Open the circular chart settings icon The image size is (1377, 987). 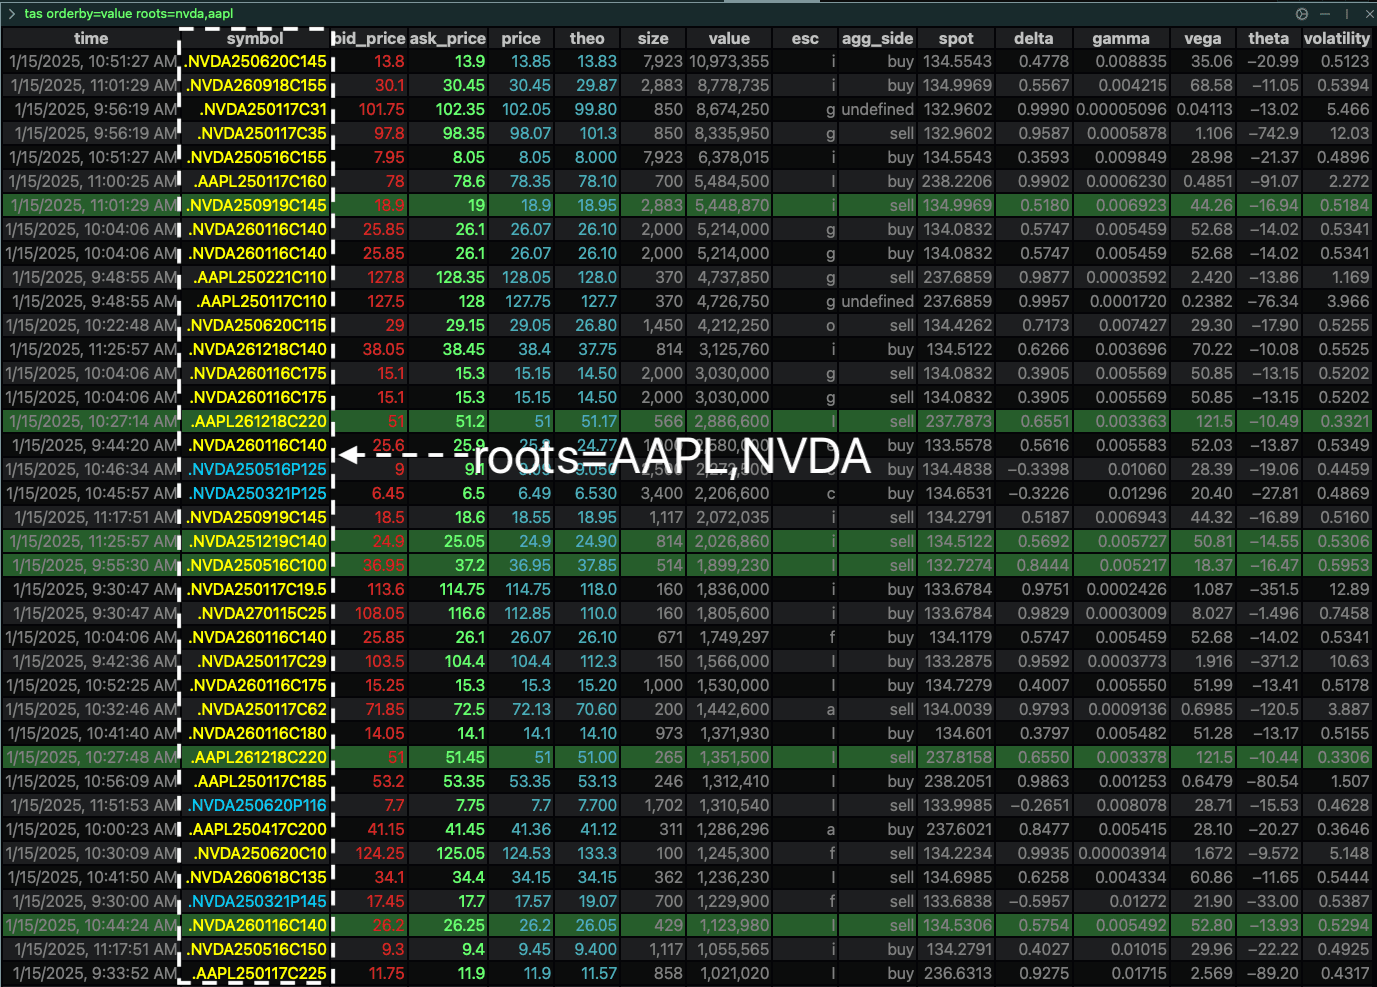(x=1302, y=14)
